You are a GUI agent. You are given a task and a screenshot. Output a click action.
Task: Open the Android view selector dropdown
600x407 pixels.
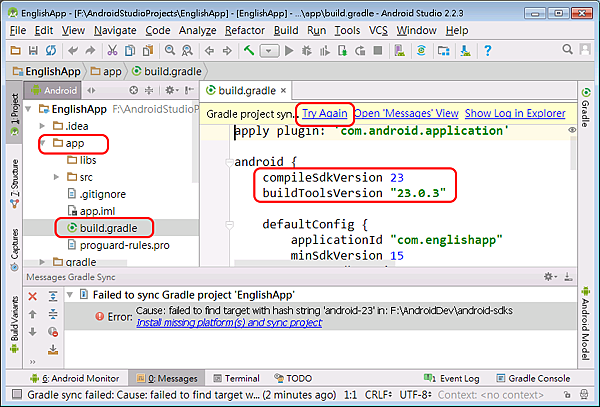point(91,90)
